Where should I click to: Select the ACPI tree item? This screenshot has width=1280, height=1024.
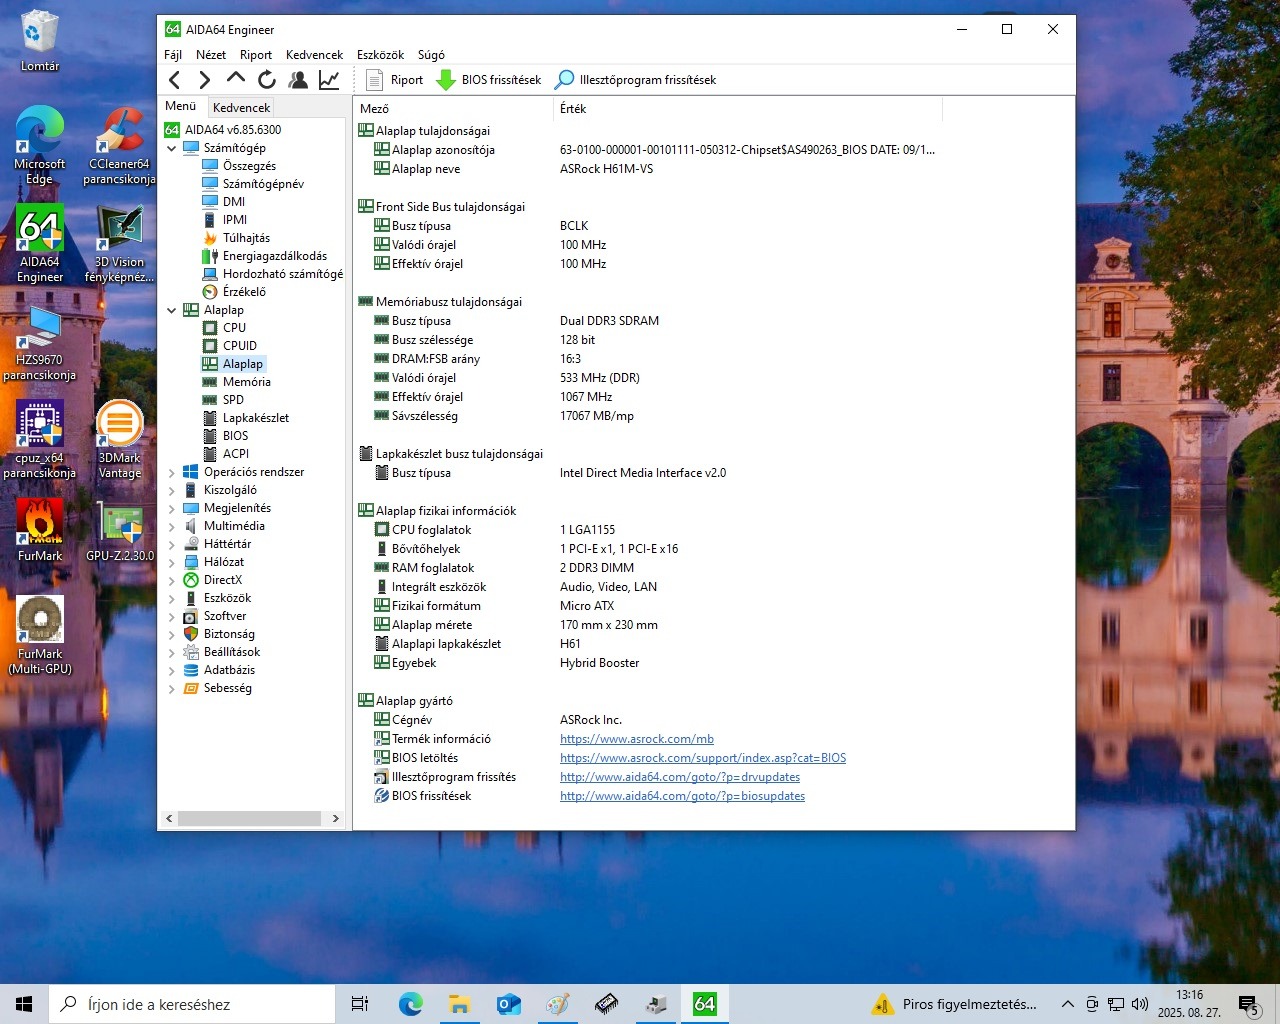(236, 454)
